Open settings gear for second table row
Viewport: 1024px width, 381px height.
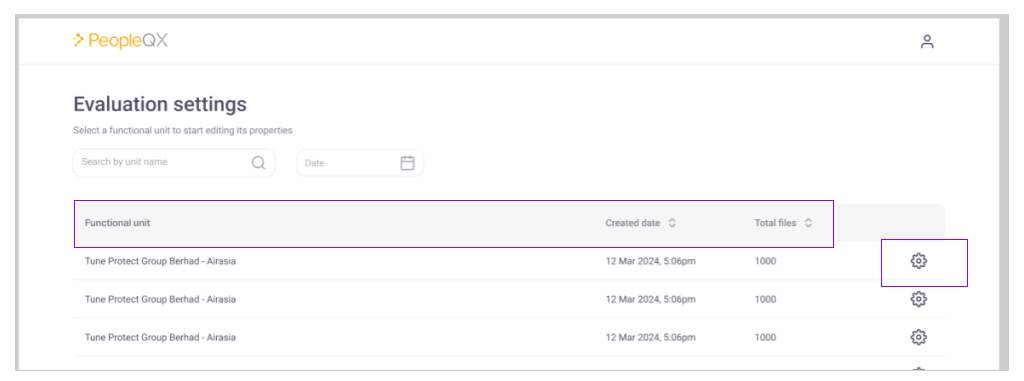tap(919, 299)
